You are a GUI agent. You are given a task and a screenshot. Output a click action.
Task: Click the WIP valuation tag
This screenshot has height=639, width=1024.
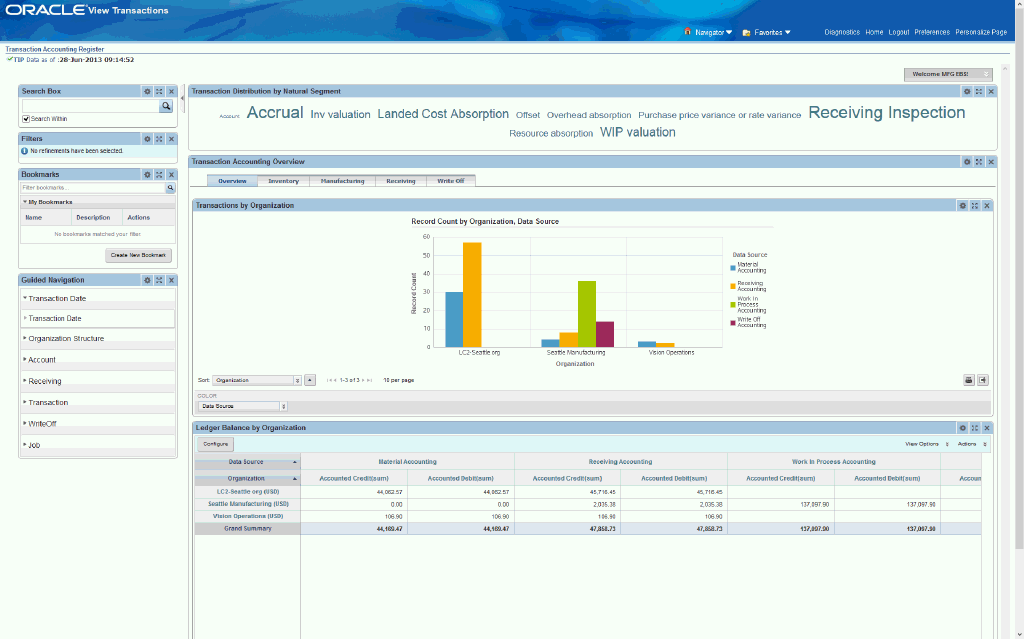point(637,132)
